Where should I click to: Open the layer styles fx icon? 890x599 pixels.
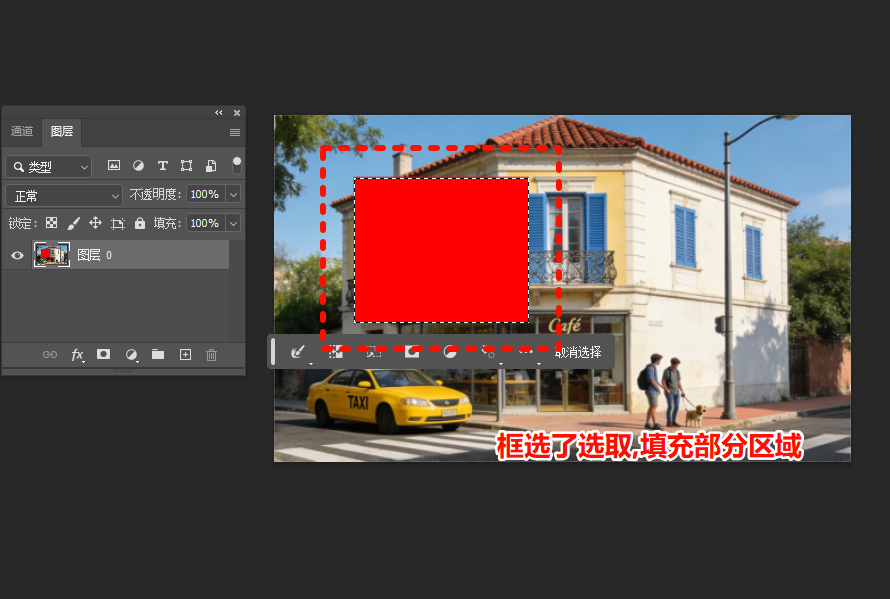(x=77, y=354)
